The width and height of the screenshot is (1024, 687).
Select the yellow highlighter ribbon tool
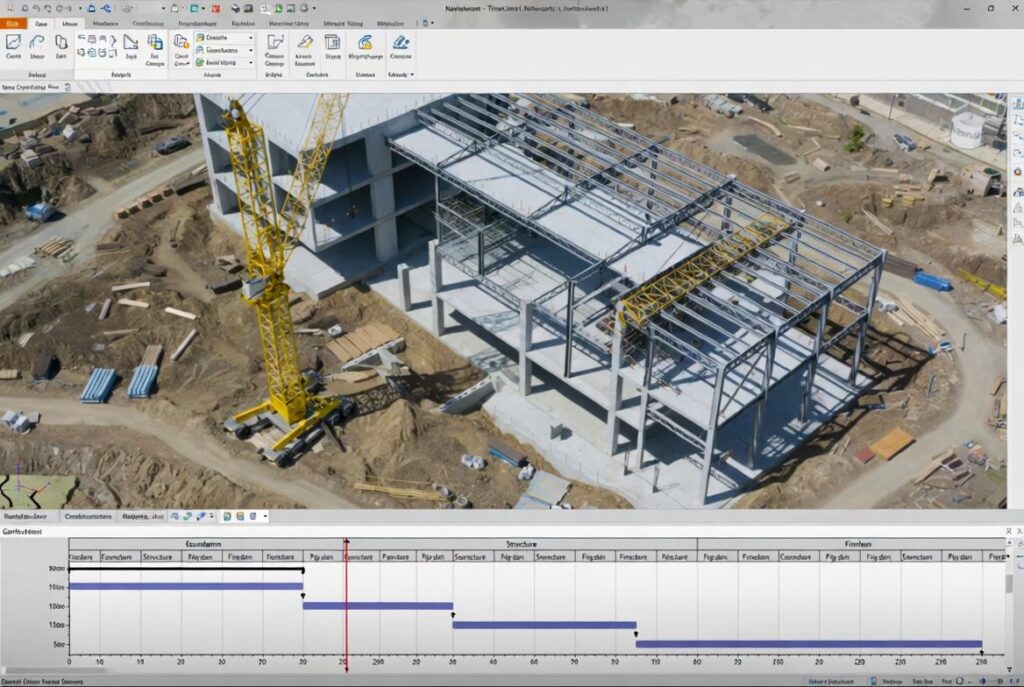click(x=305, y=42)
